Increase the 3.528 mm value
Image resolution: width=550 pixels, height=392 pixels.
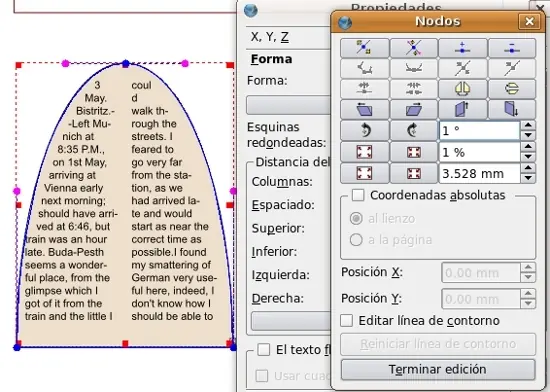pos(528,168)
